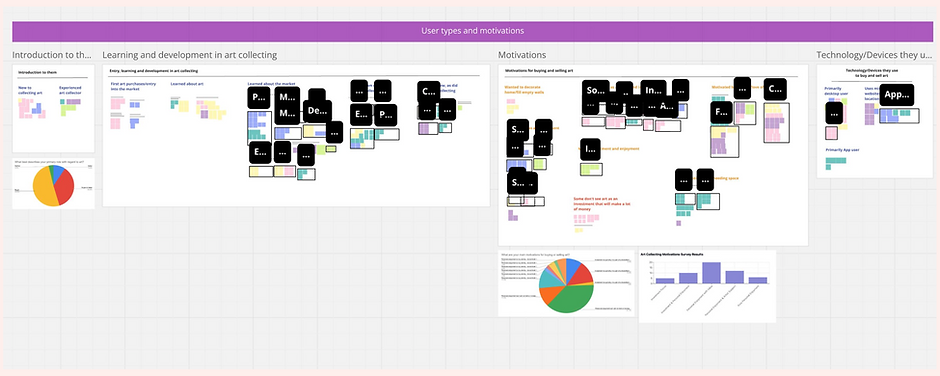Click the black 'In...' tag
The width and height of the screenshot is (940, 376).
pyautogui.click(x=653, y=91)
